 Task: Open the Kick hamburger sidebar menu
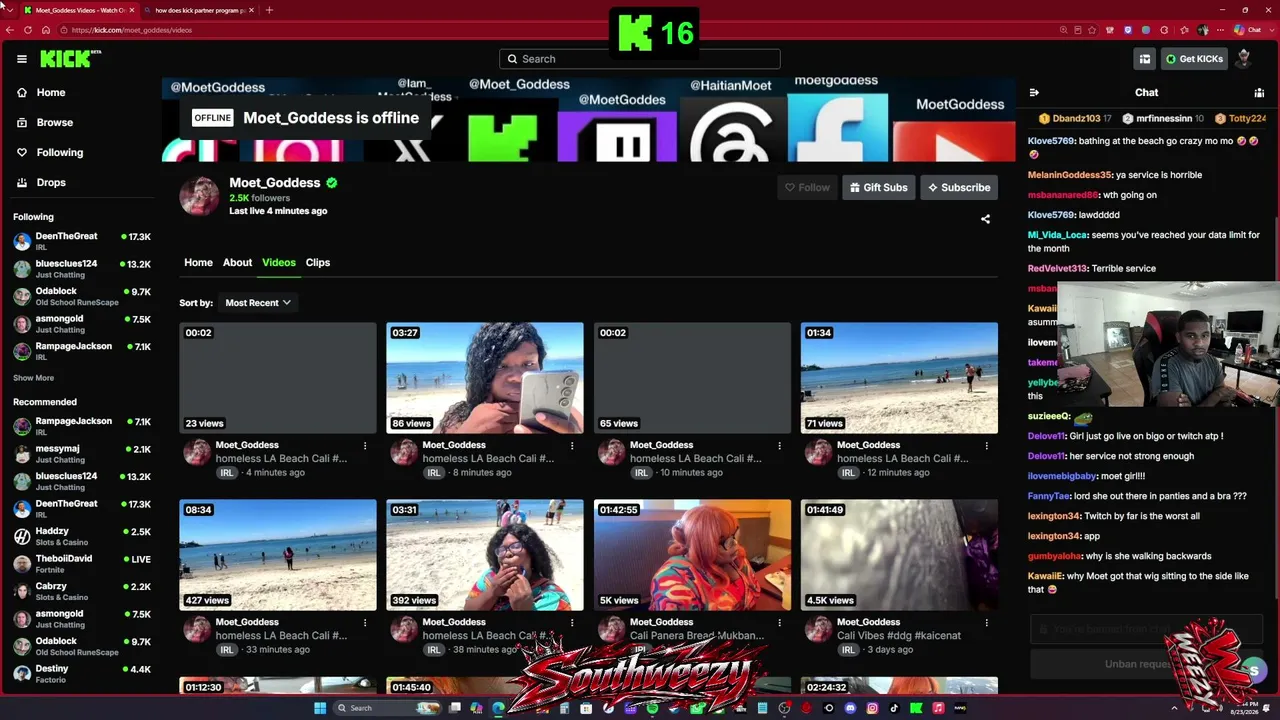coord(21,59)
